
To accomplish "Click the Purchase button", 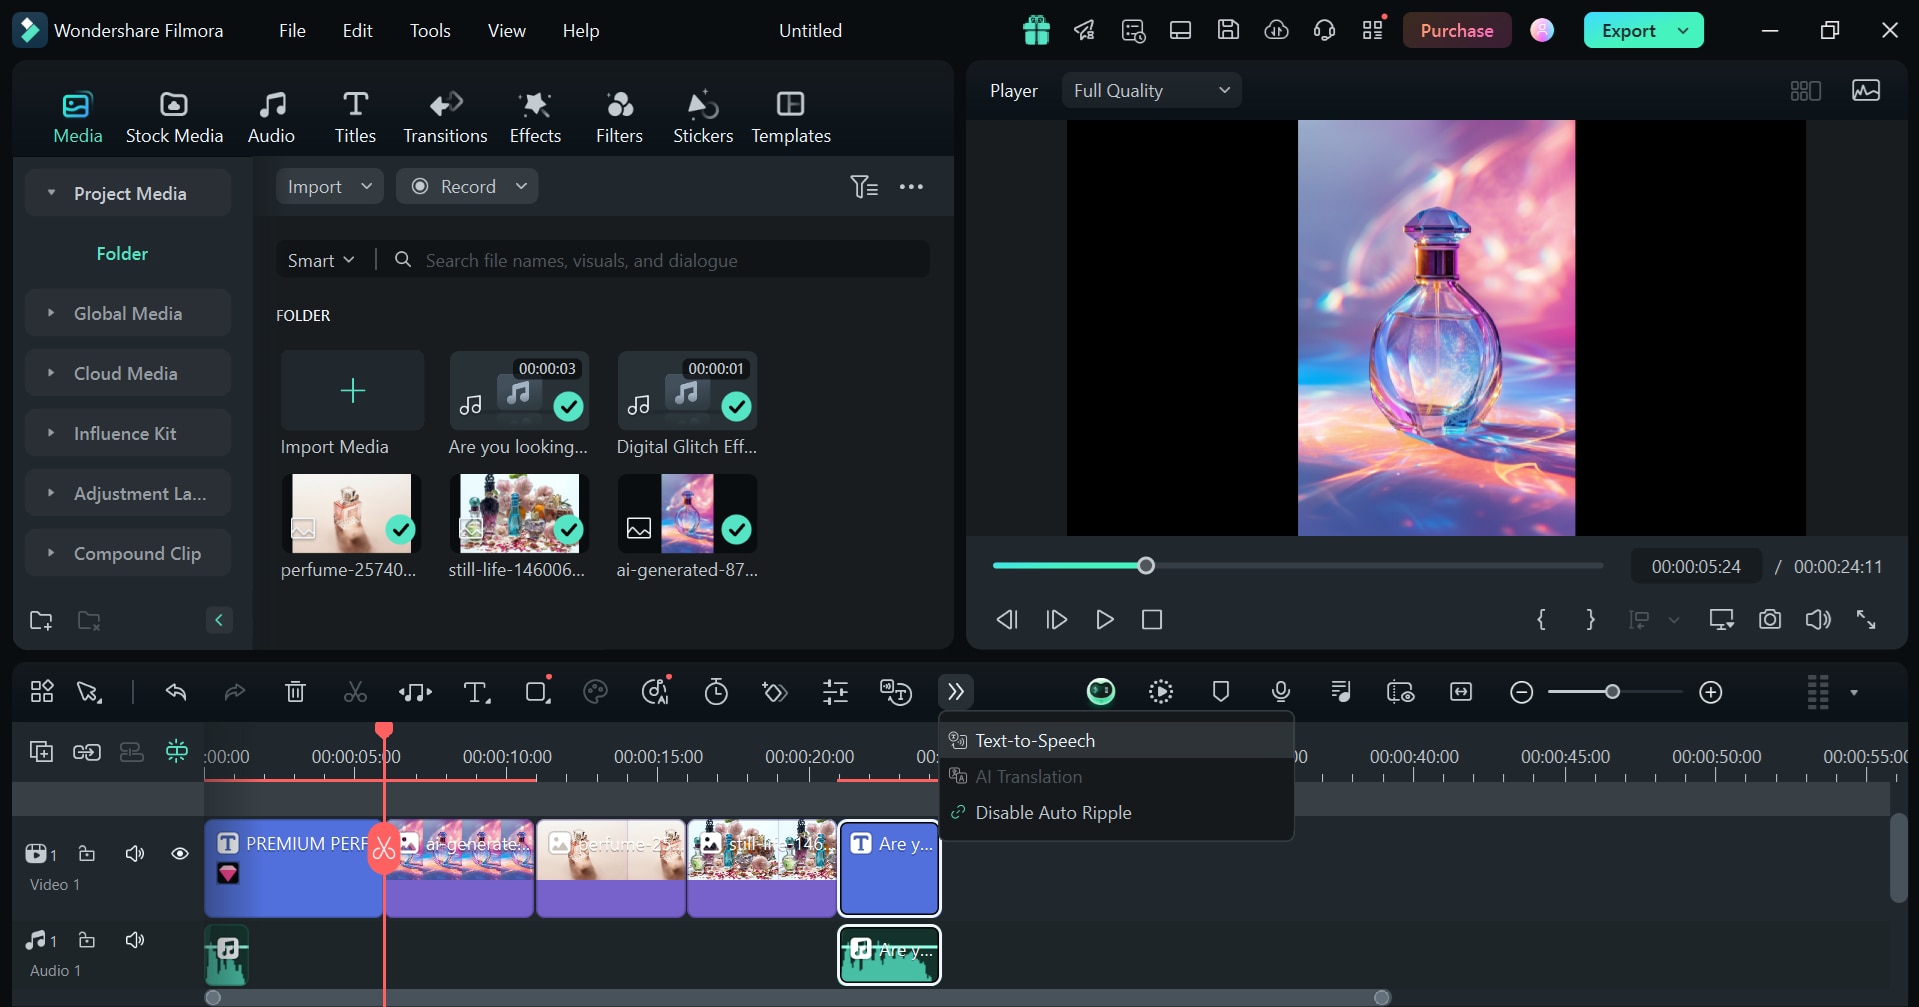I will point(1456,31).
